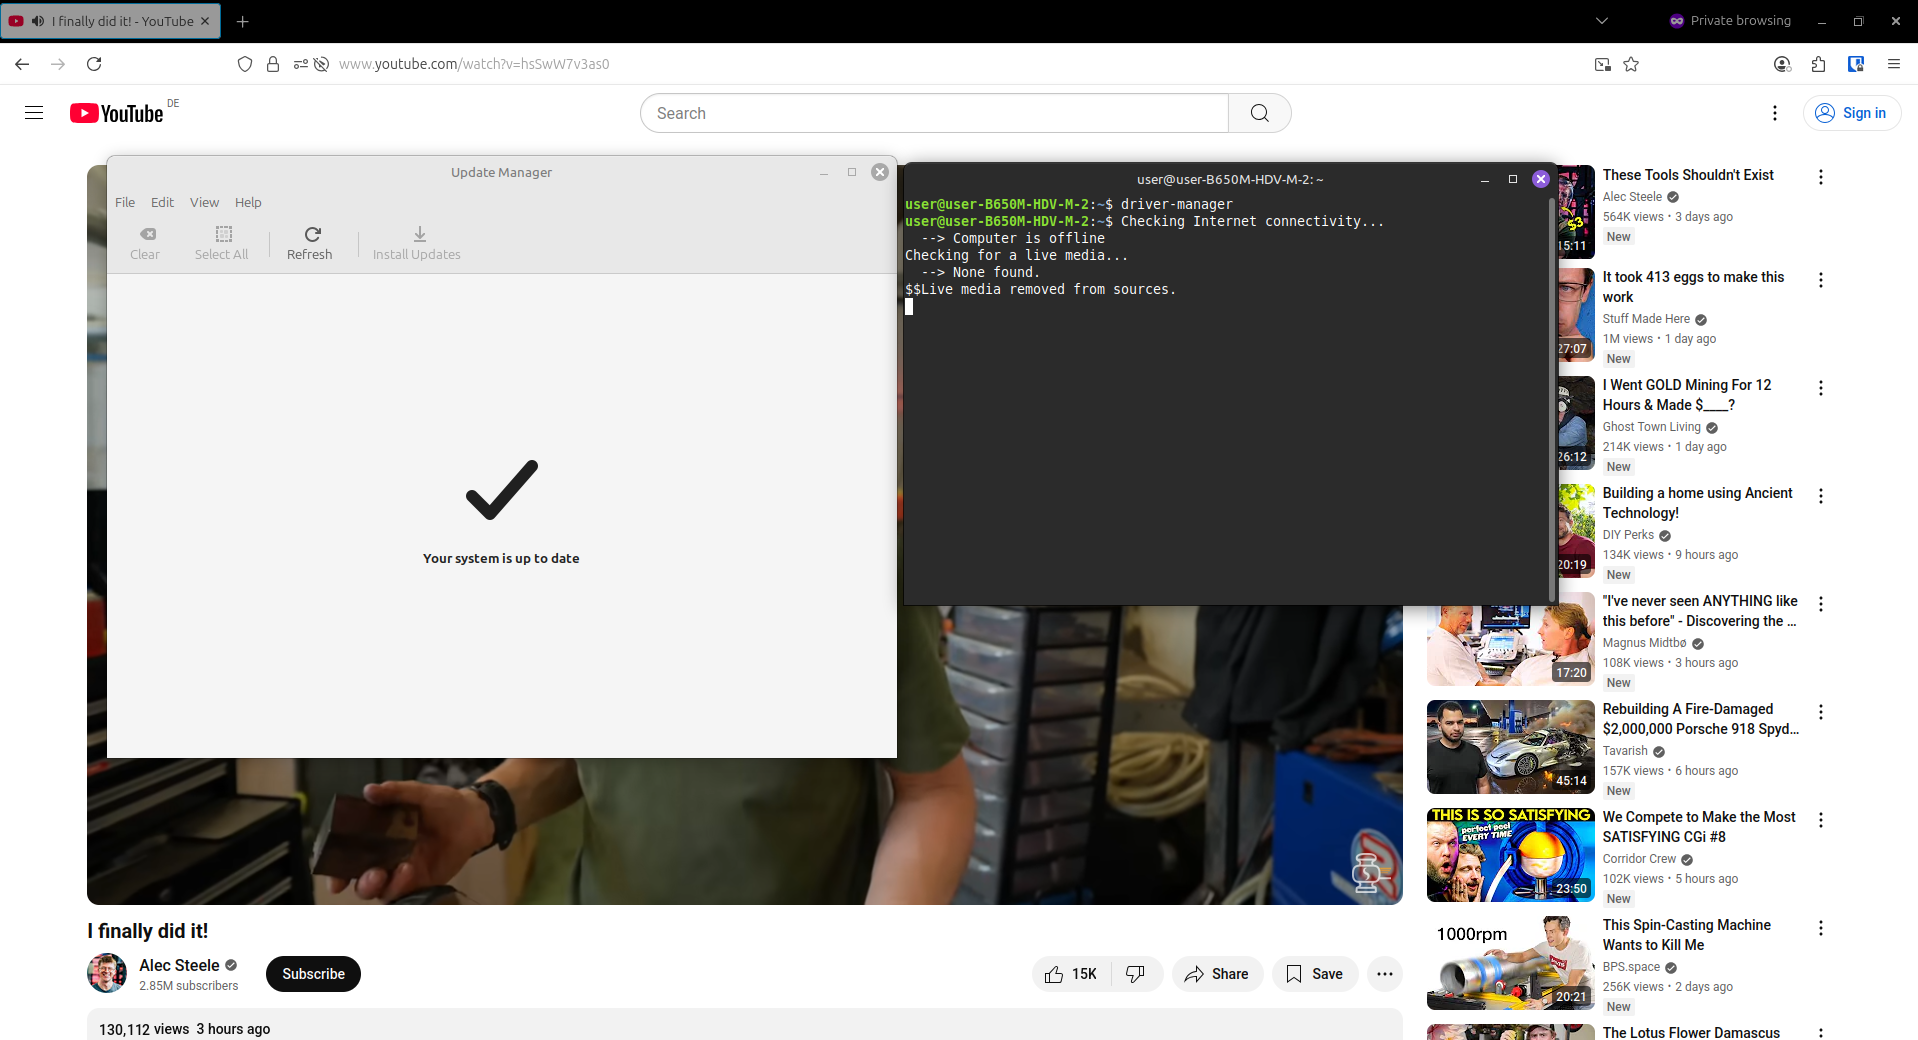This screenshot has width=1918, height=1040.
Task: Click Refresh in Update Manager toolbar
Action: tap(310, 243)
